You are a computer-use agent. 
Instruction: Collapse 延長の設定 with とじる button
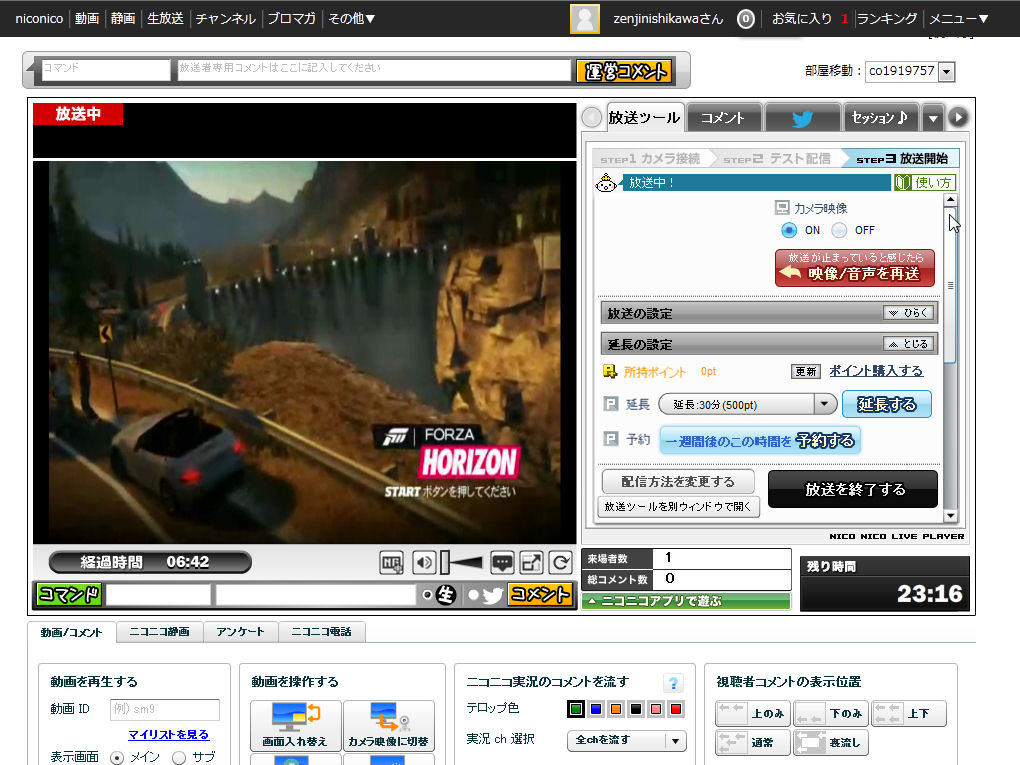[909, 343]
